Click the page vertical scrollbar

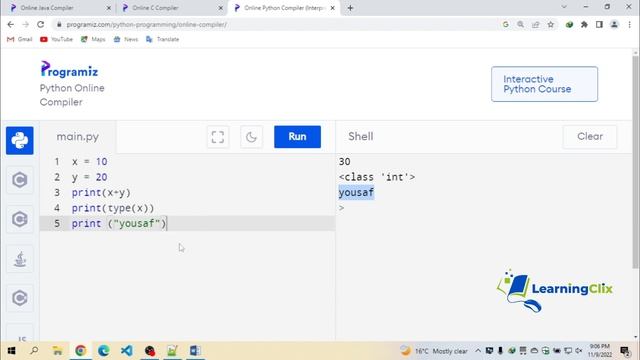coord(635,162)
